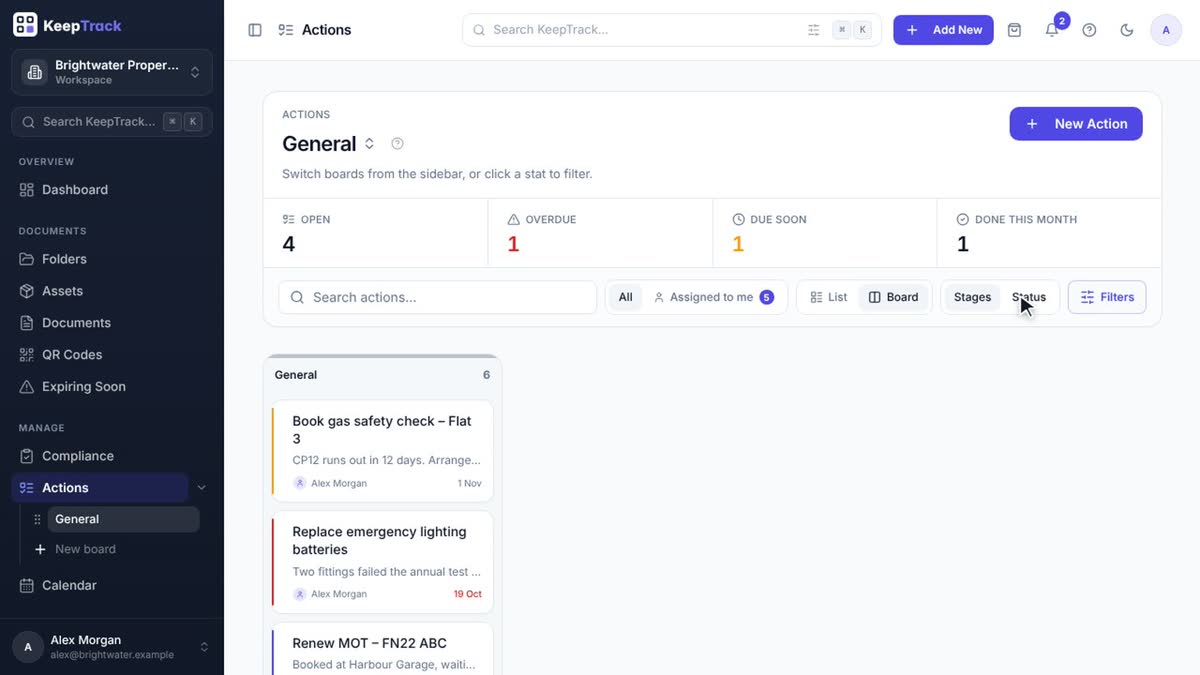This screenshot has width=1200, height=675.
Task: Collapse the Actions section chevron in sidebar
Action: click(x=201, y=488)
